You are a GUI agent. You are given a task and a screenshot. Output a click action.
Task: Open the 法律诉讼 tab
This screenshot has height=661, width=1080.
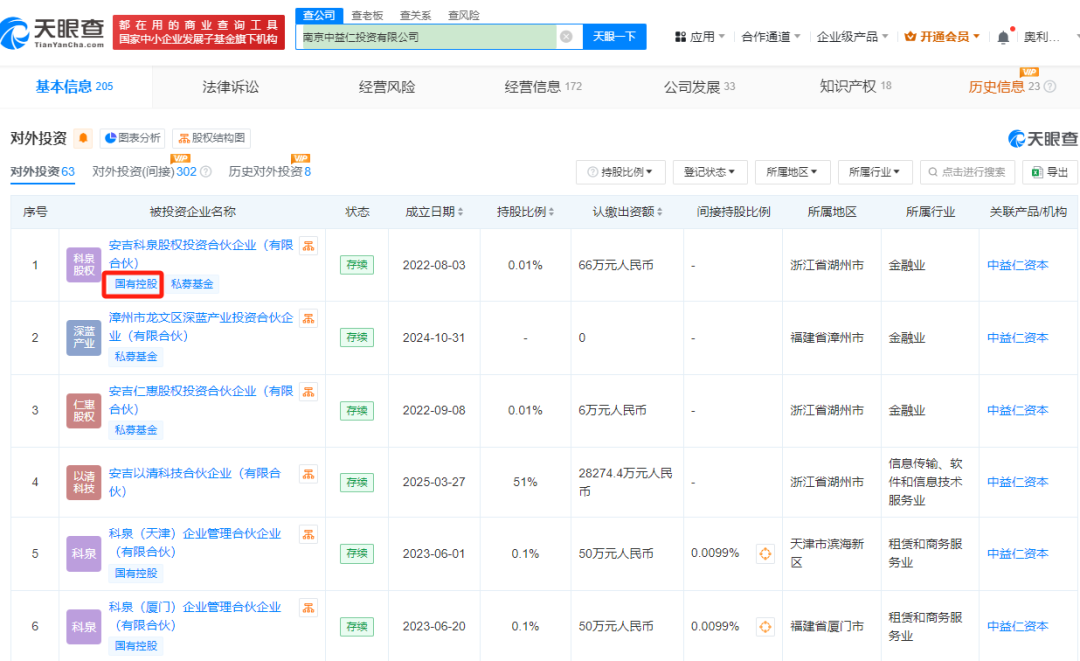pos(231,87)
